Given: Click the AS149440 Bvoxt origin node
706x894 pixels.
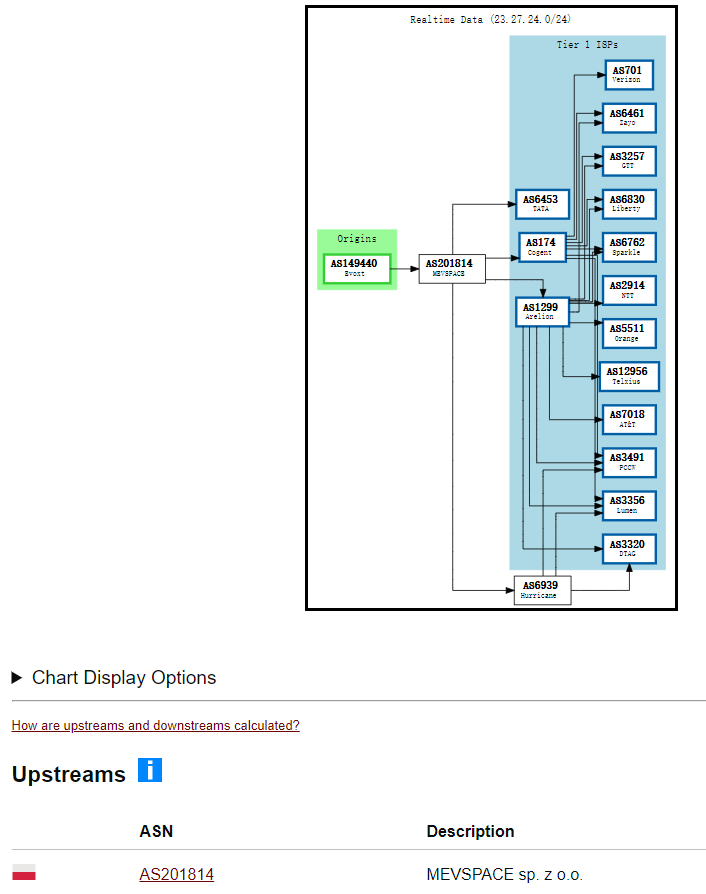Looking at the screenshot, I should 357,269.
